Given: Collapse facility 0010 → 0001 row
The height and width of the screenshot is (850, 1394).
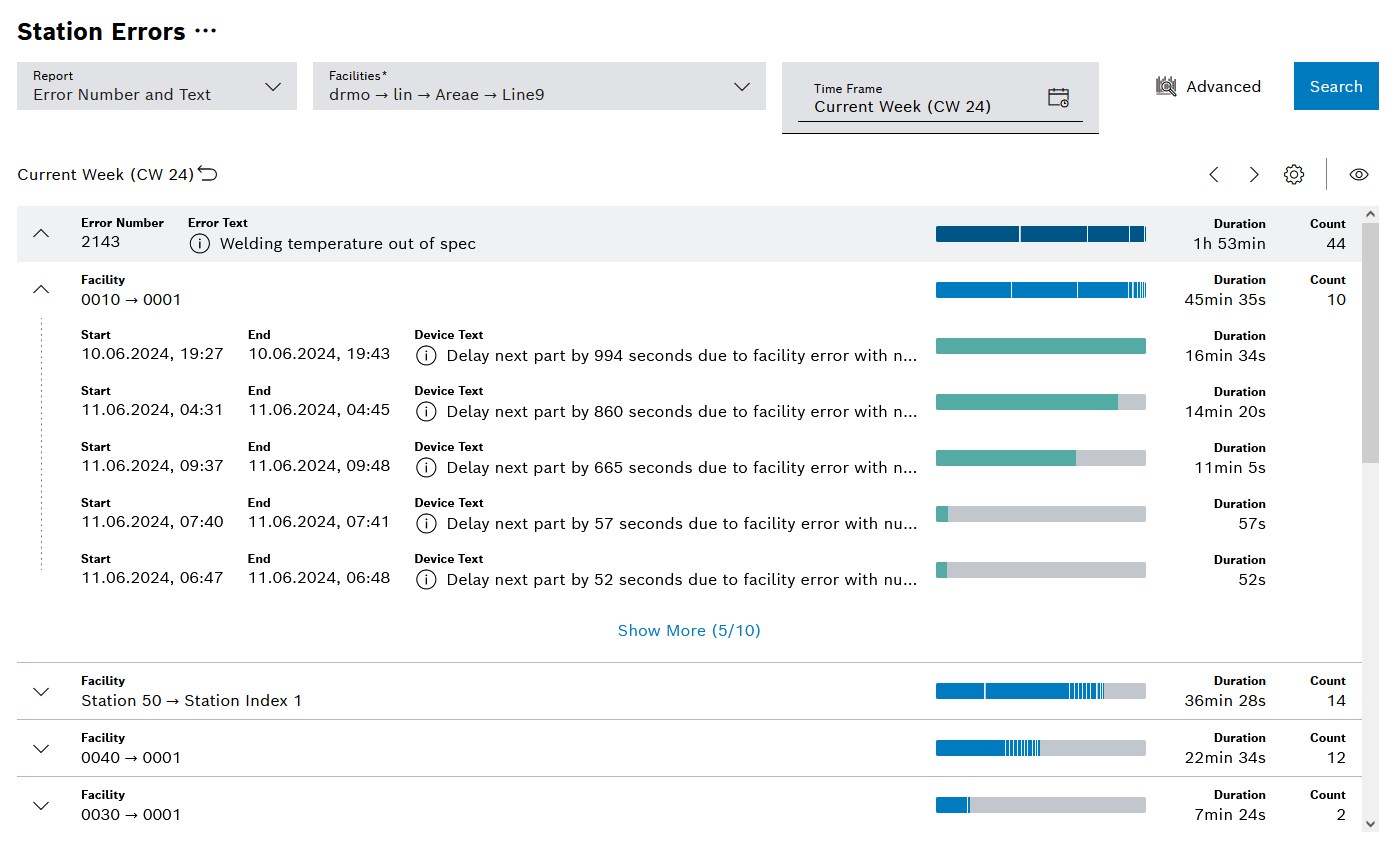Looking at the screenshot, I should [41, 290].
